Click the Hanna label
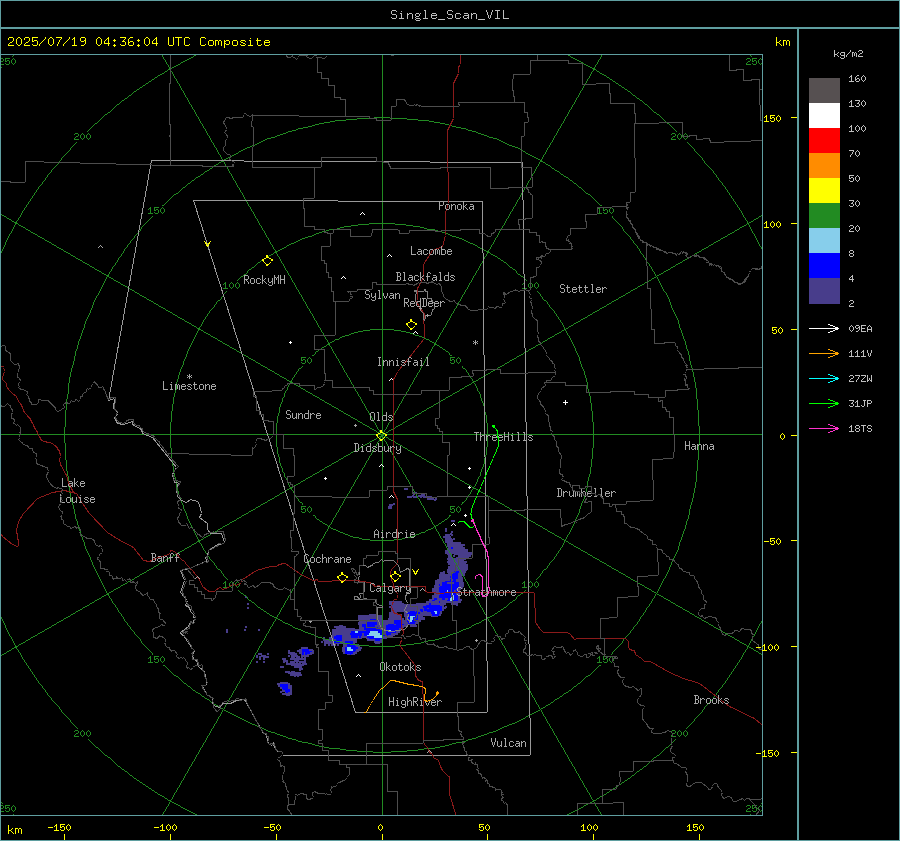Viewport: 900px width, 841px height. coord(699,446)
